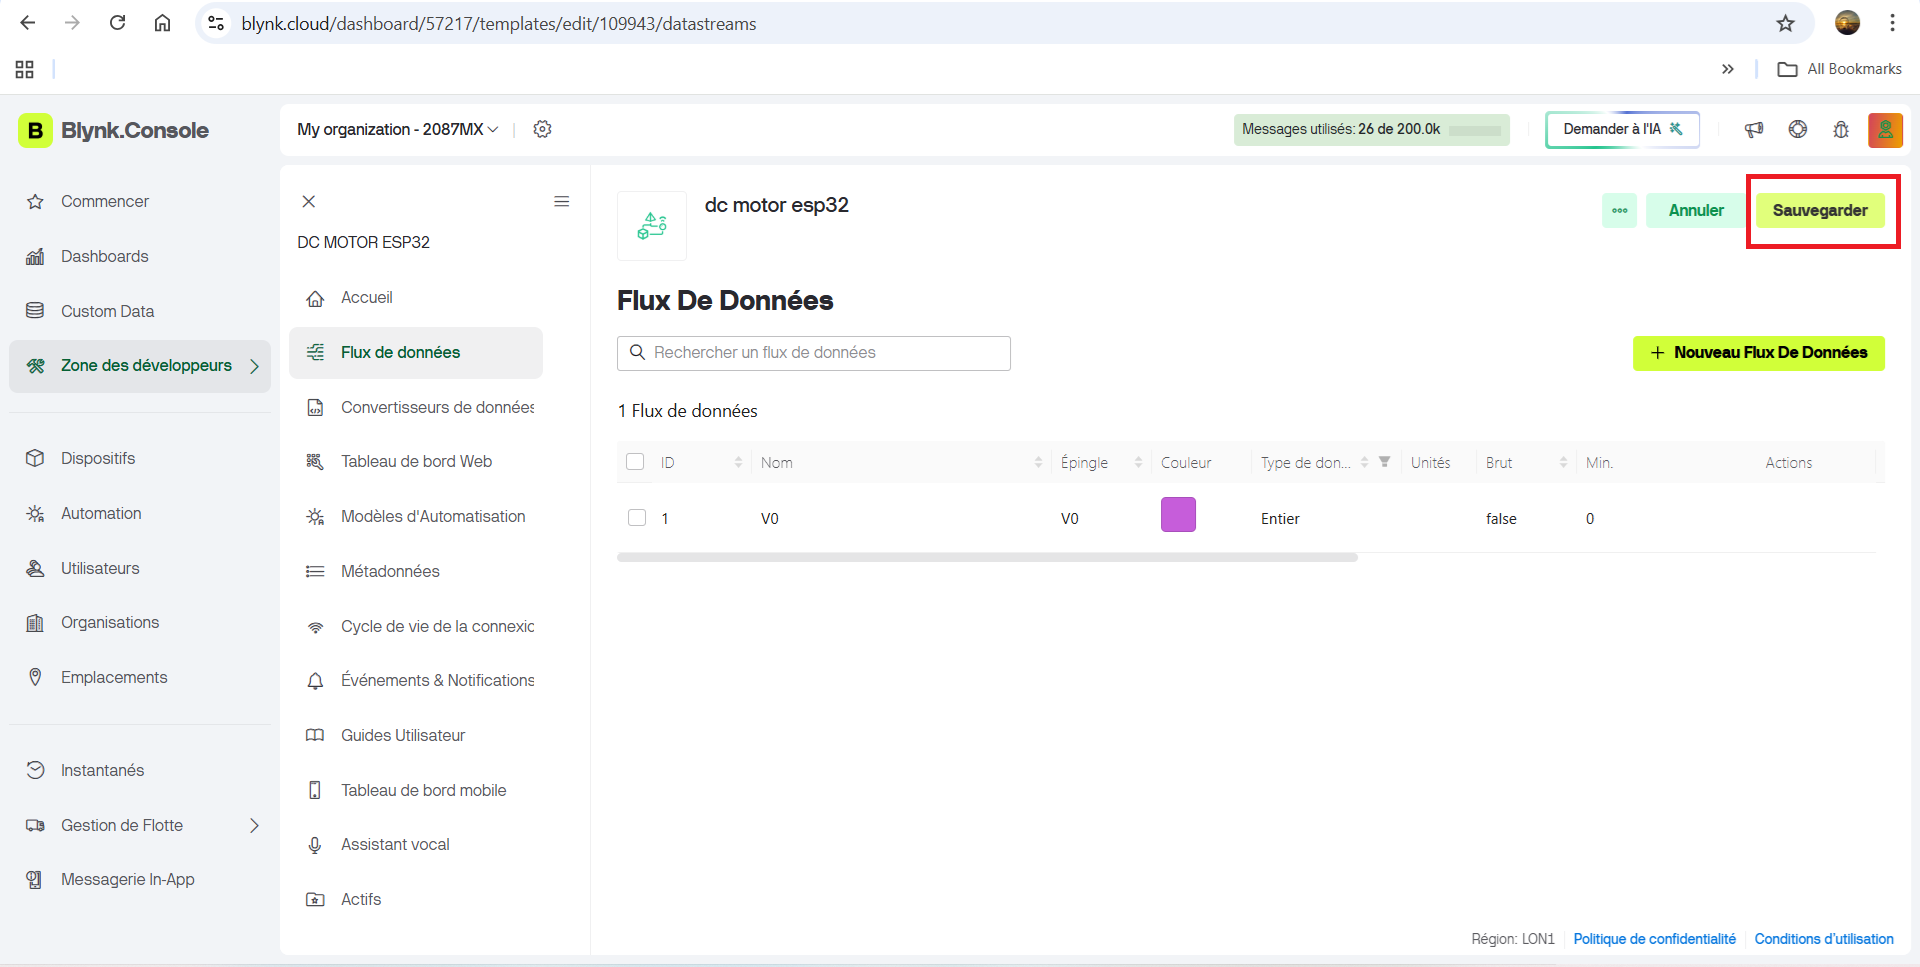Open Tableau de bord Web tab
Image resolution: width=1920 pixels, height=967 pixels.
pos(416,461)
